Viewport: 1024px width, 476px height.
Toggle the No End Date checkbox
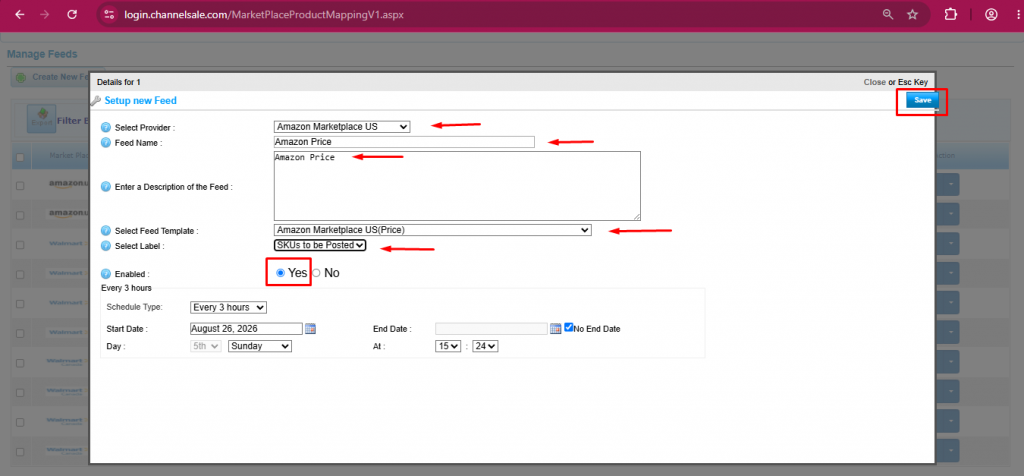click(x=569, y=327)
